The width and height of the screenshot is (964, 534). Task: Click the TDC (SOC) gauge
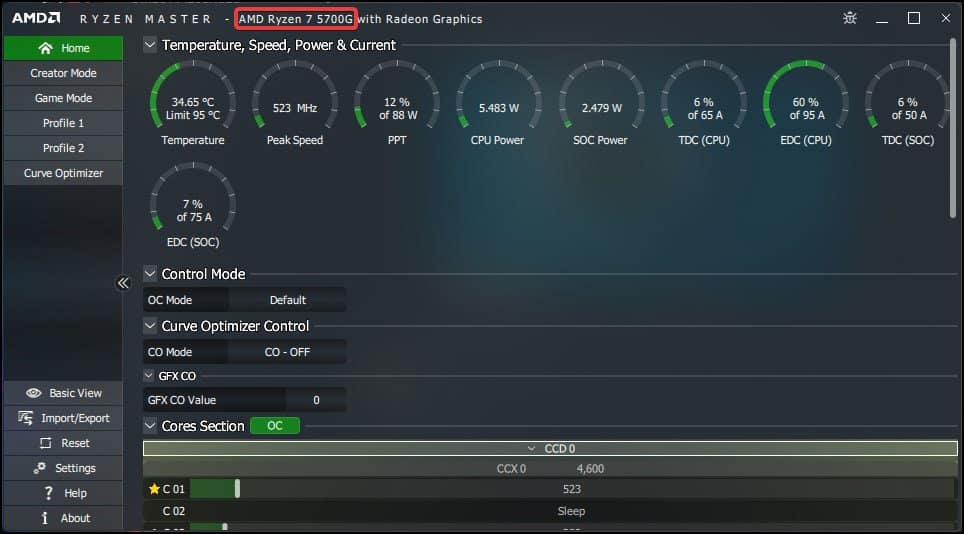tap(907, 103)
